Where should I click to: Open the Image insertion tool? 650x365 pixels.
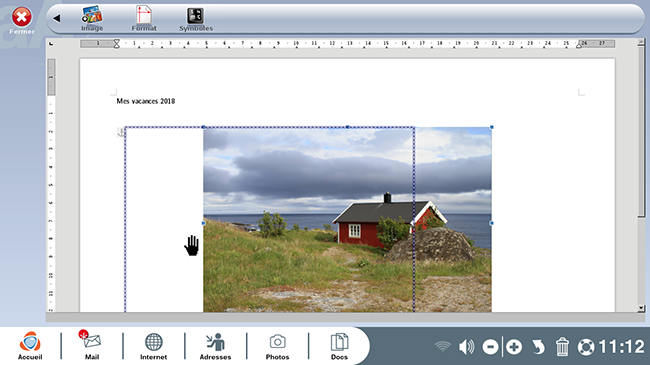[x=92, y=19]
